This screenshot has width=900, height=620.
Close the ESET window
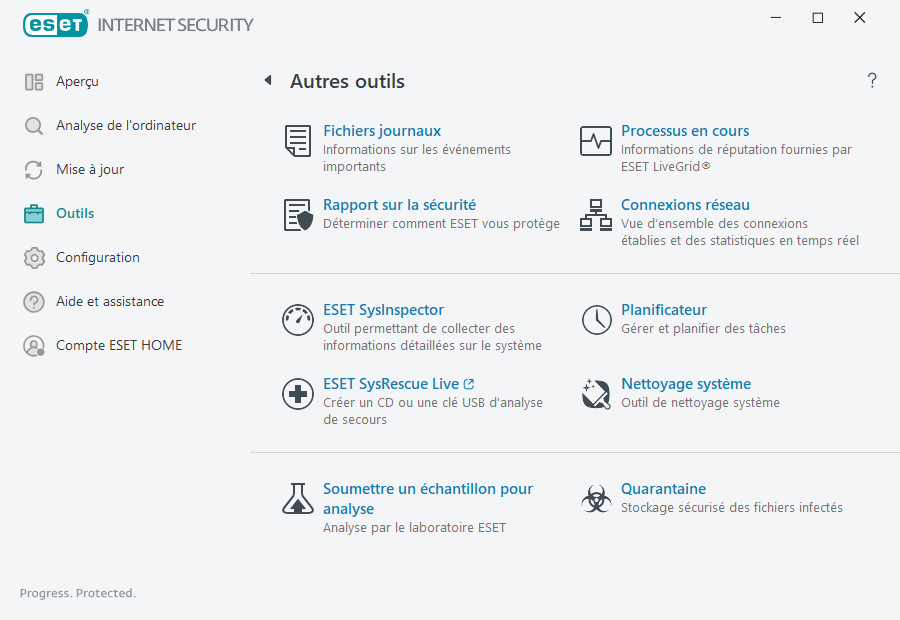859,18
